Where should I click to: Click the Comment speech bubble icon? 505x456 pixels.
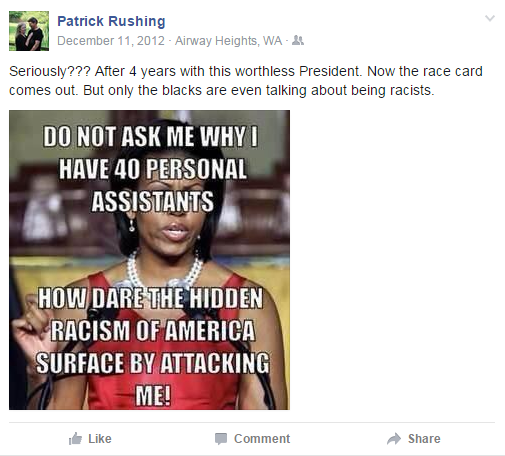[x=221, y=439]
